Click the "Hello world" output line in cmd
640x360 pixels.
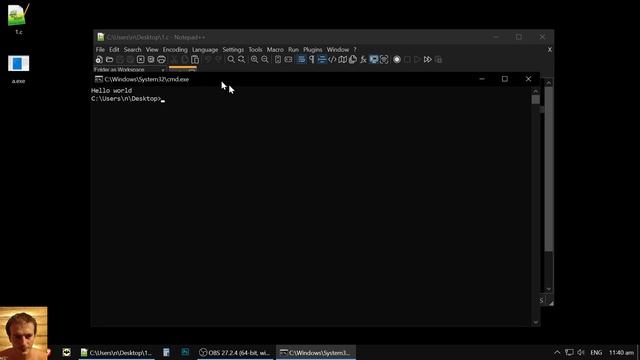pos(111,91)
